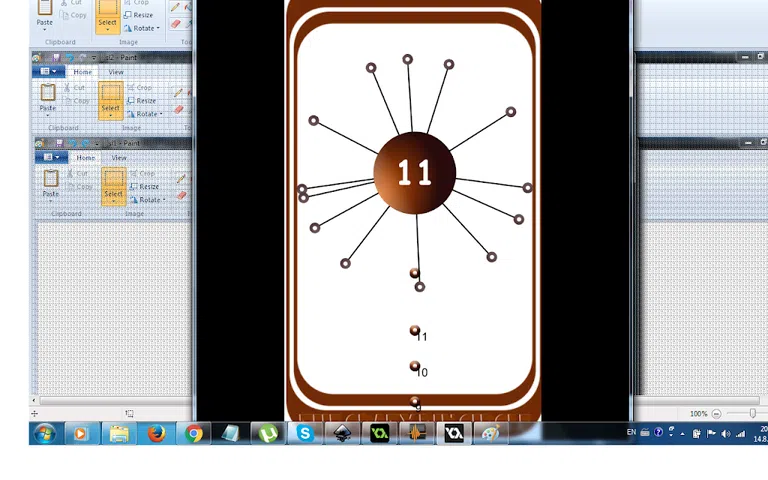The width and height of the screenshot is (768, 480).
Task: Switch to the View tab in the lowest Paint window
Action: coord(119,158)
